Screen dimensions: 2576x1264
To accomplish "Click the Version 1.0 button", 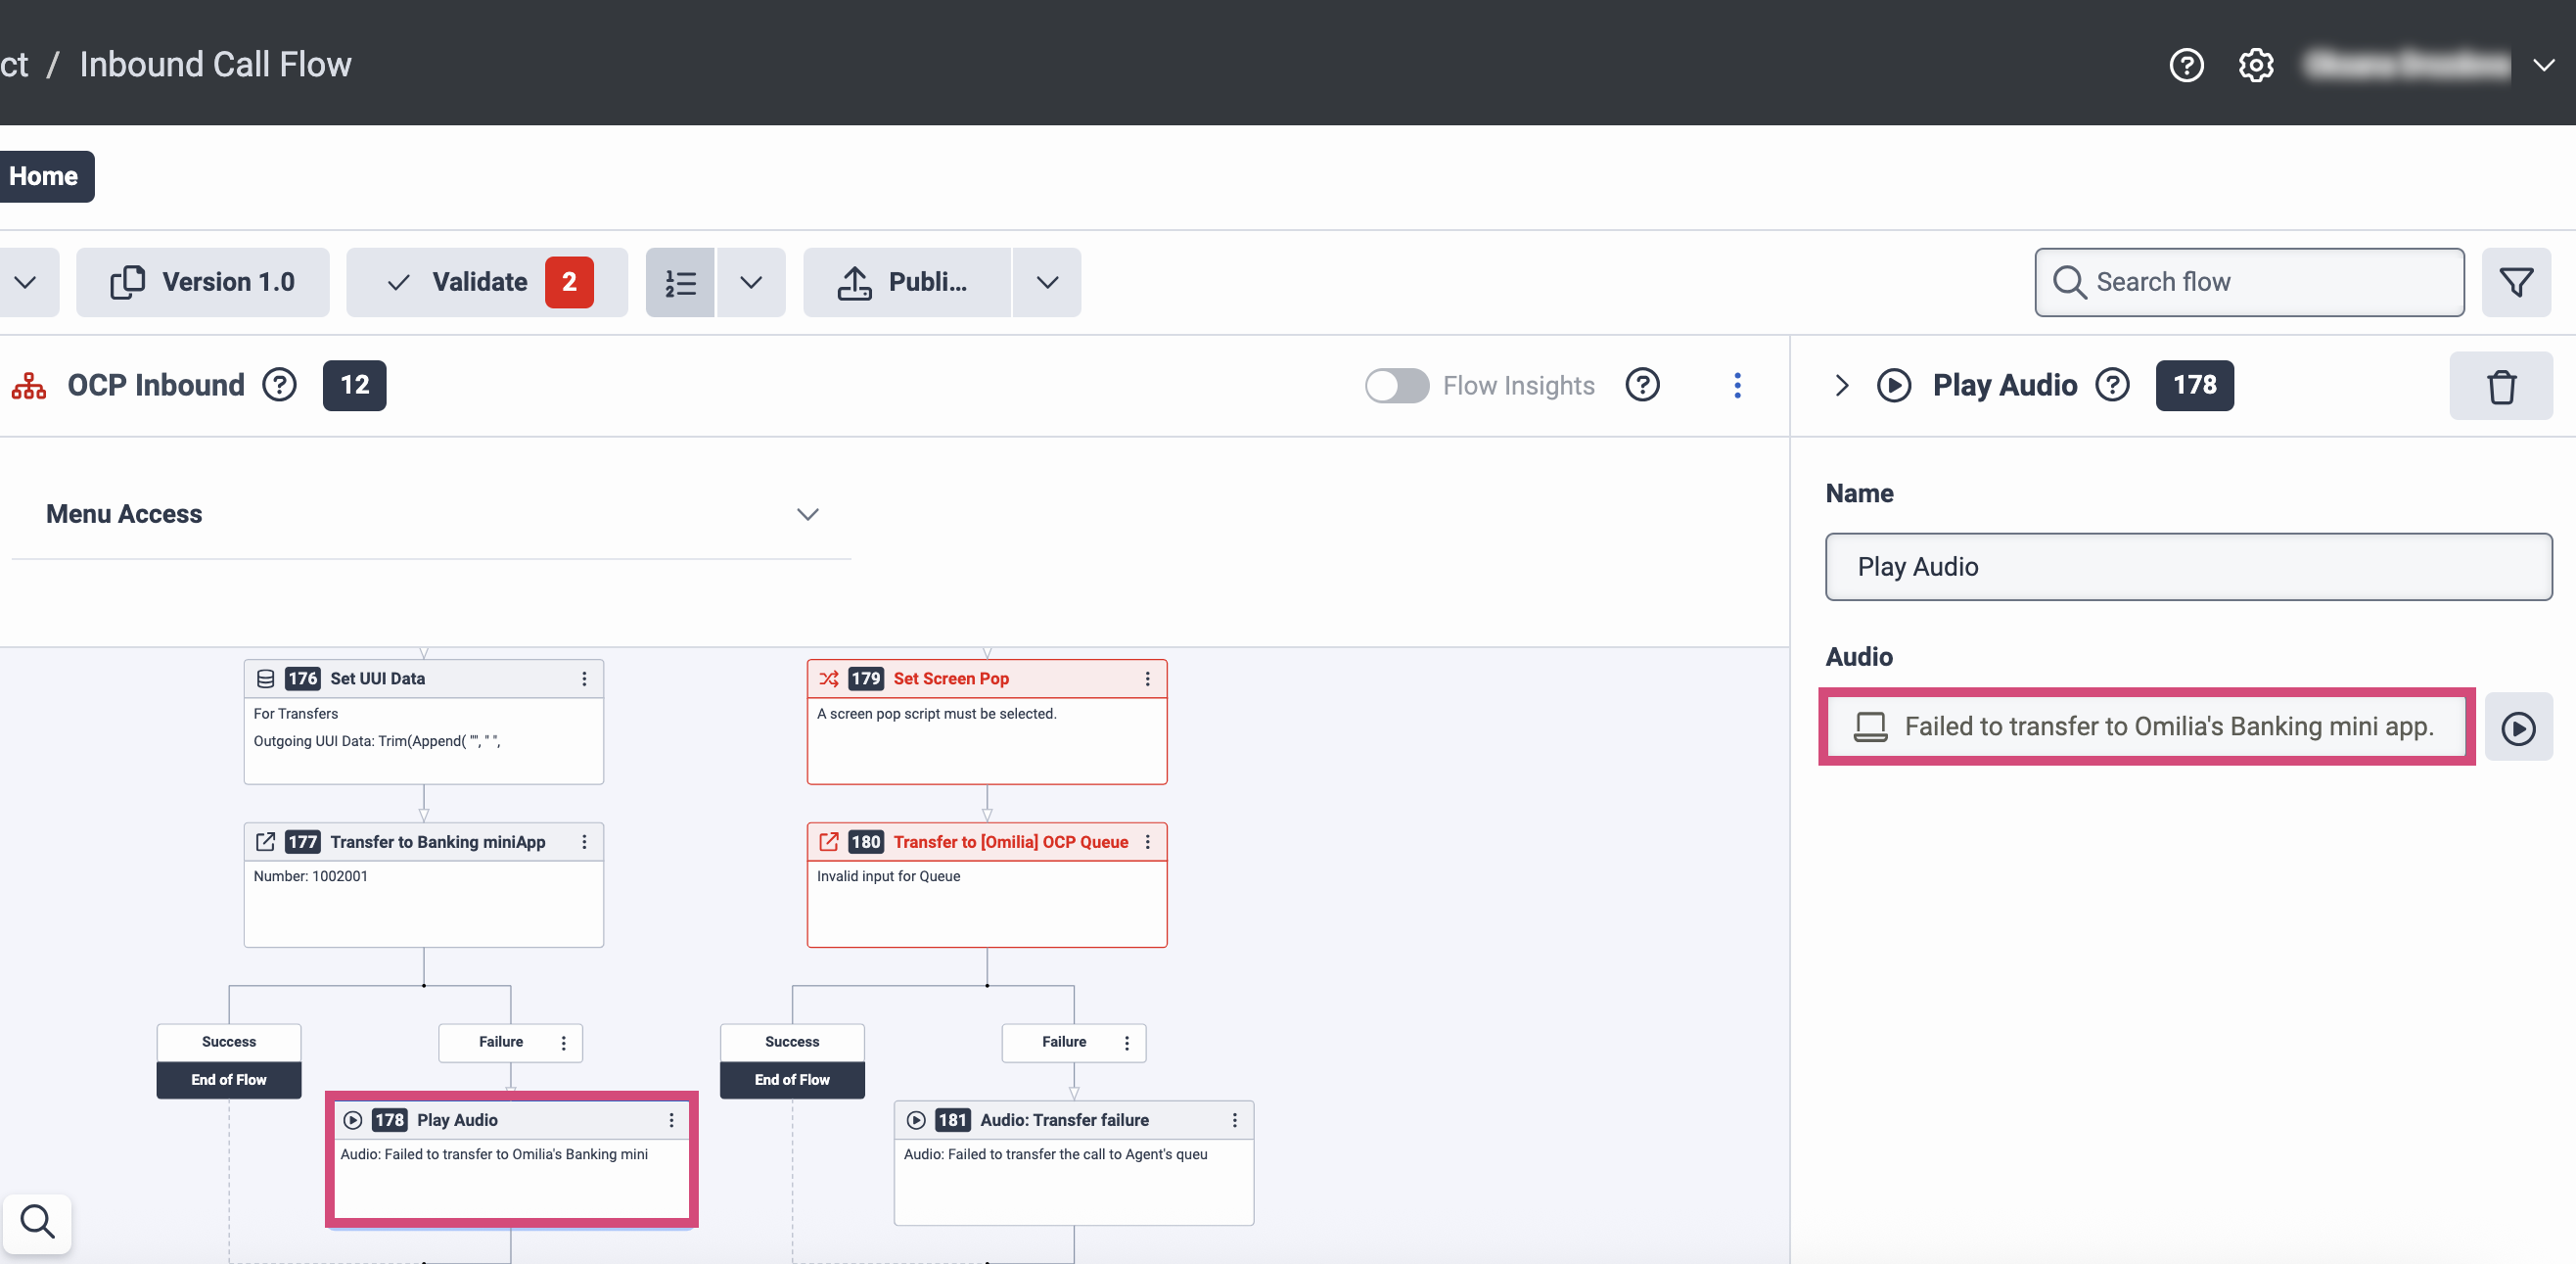I will [203, 283].
